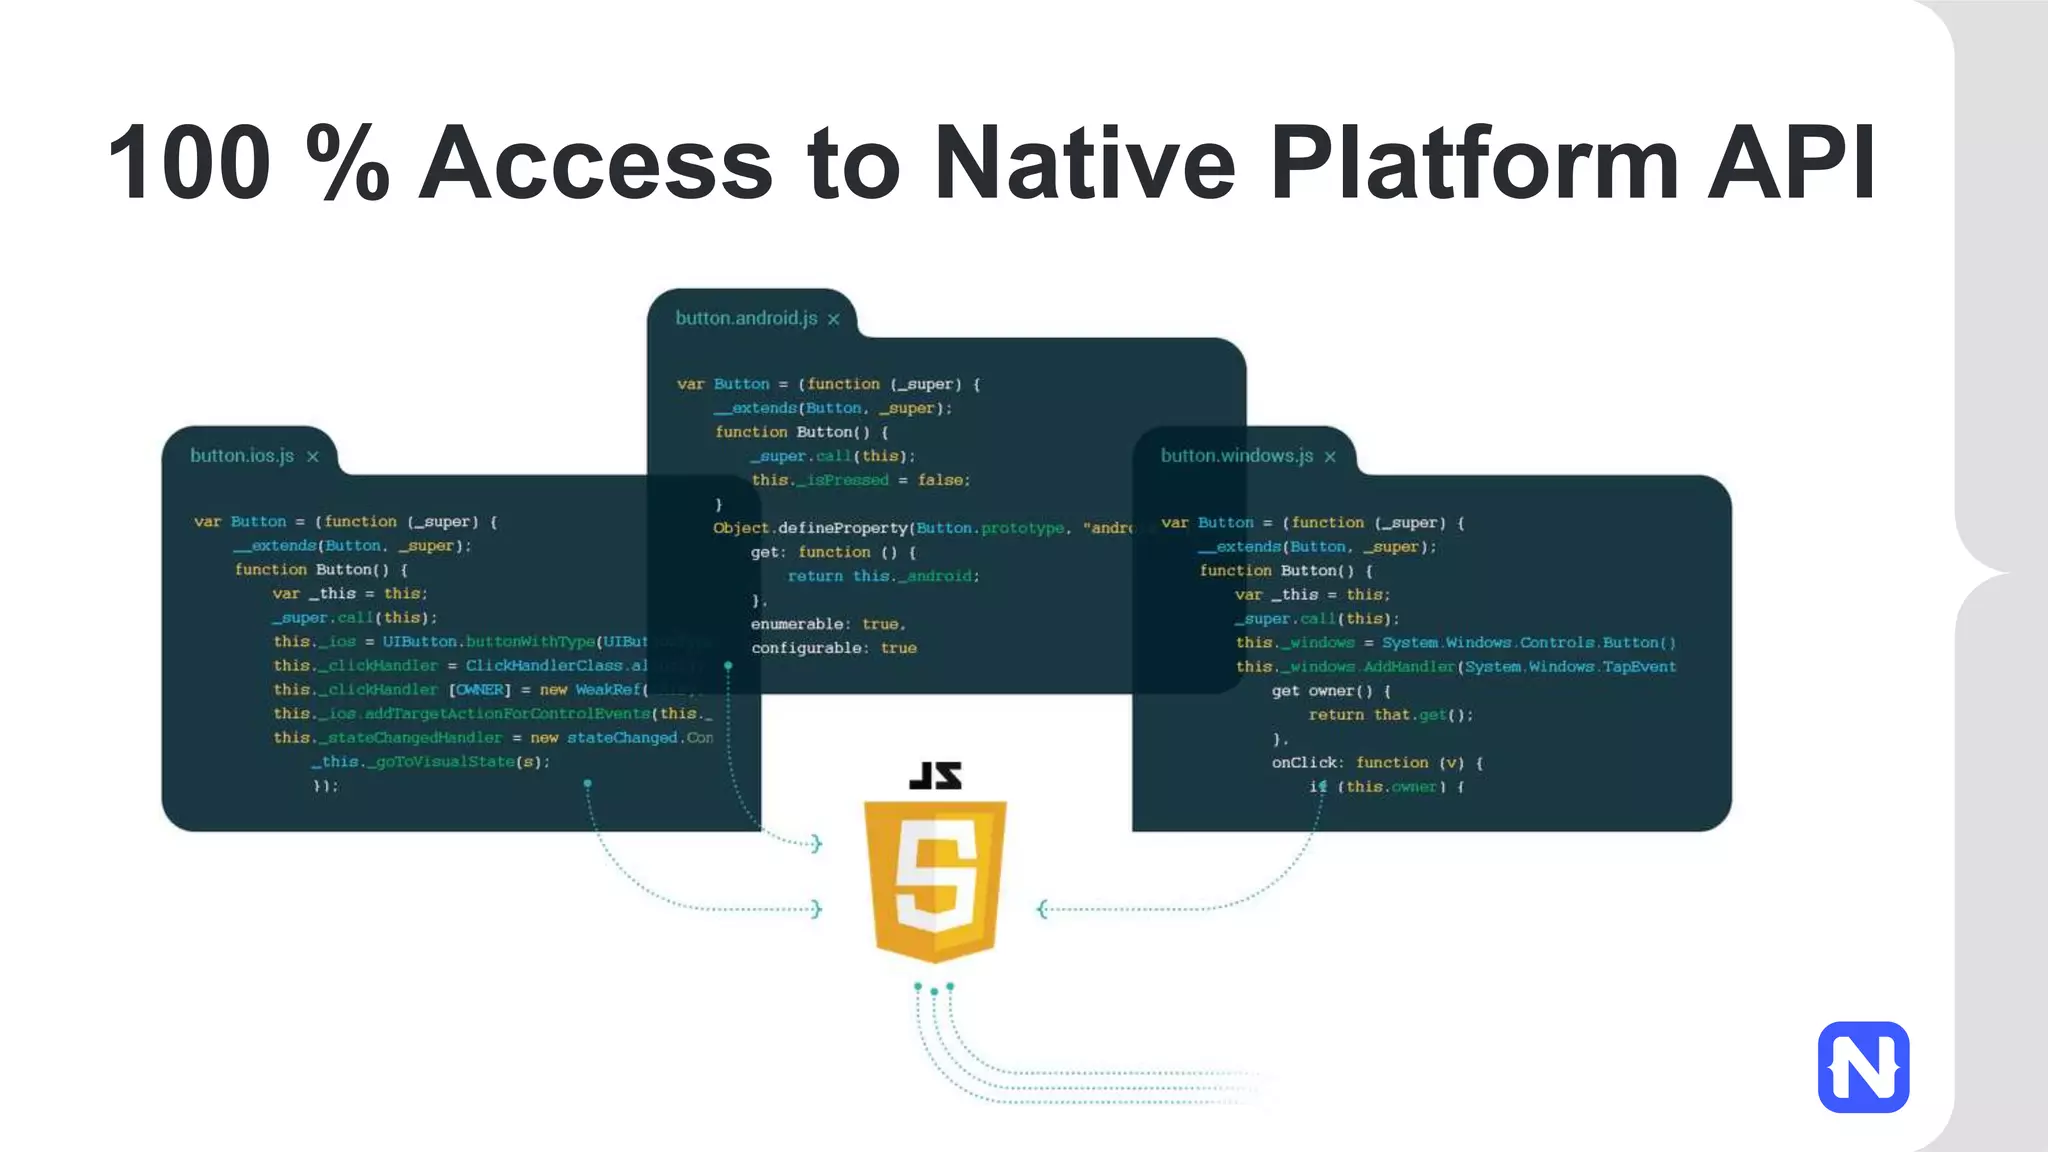Click 'this._windows.AddHandler' line
The width and height of the screenshot is (2048, 1152).
(x=1456, y=667)
